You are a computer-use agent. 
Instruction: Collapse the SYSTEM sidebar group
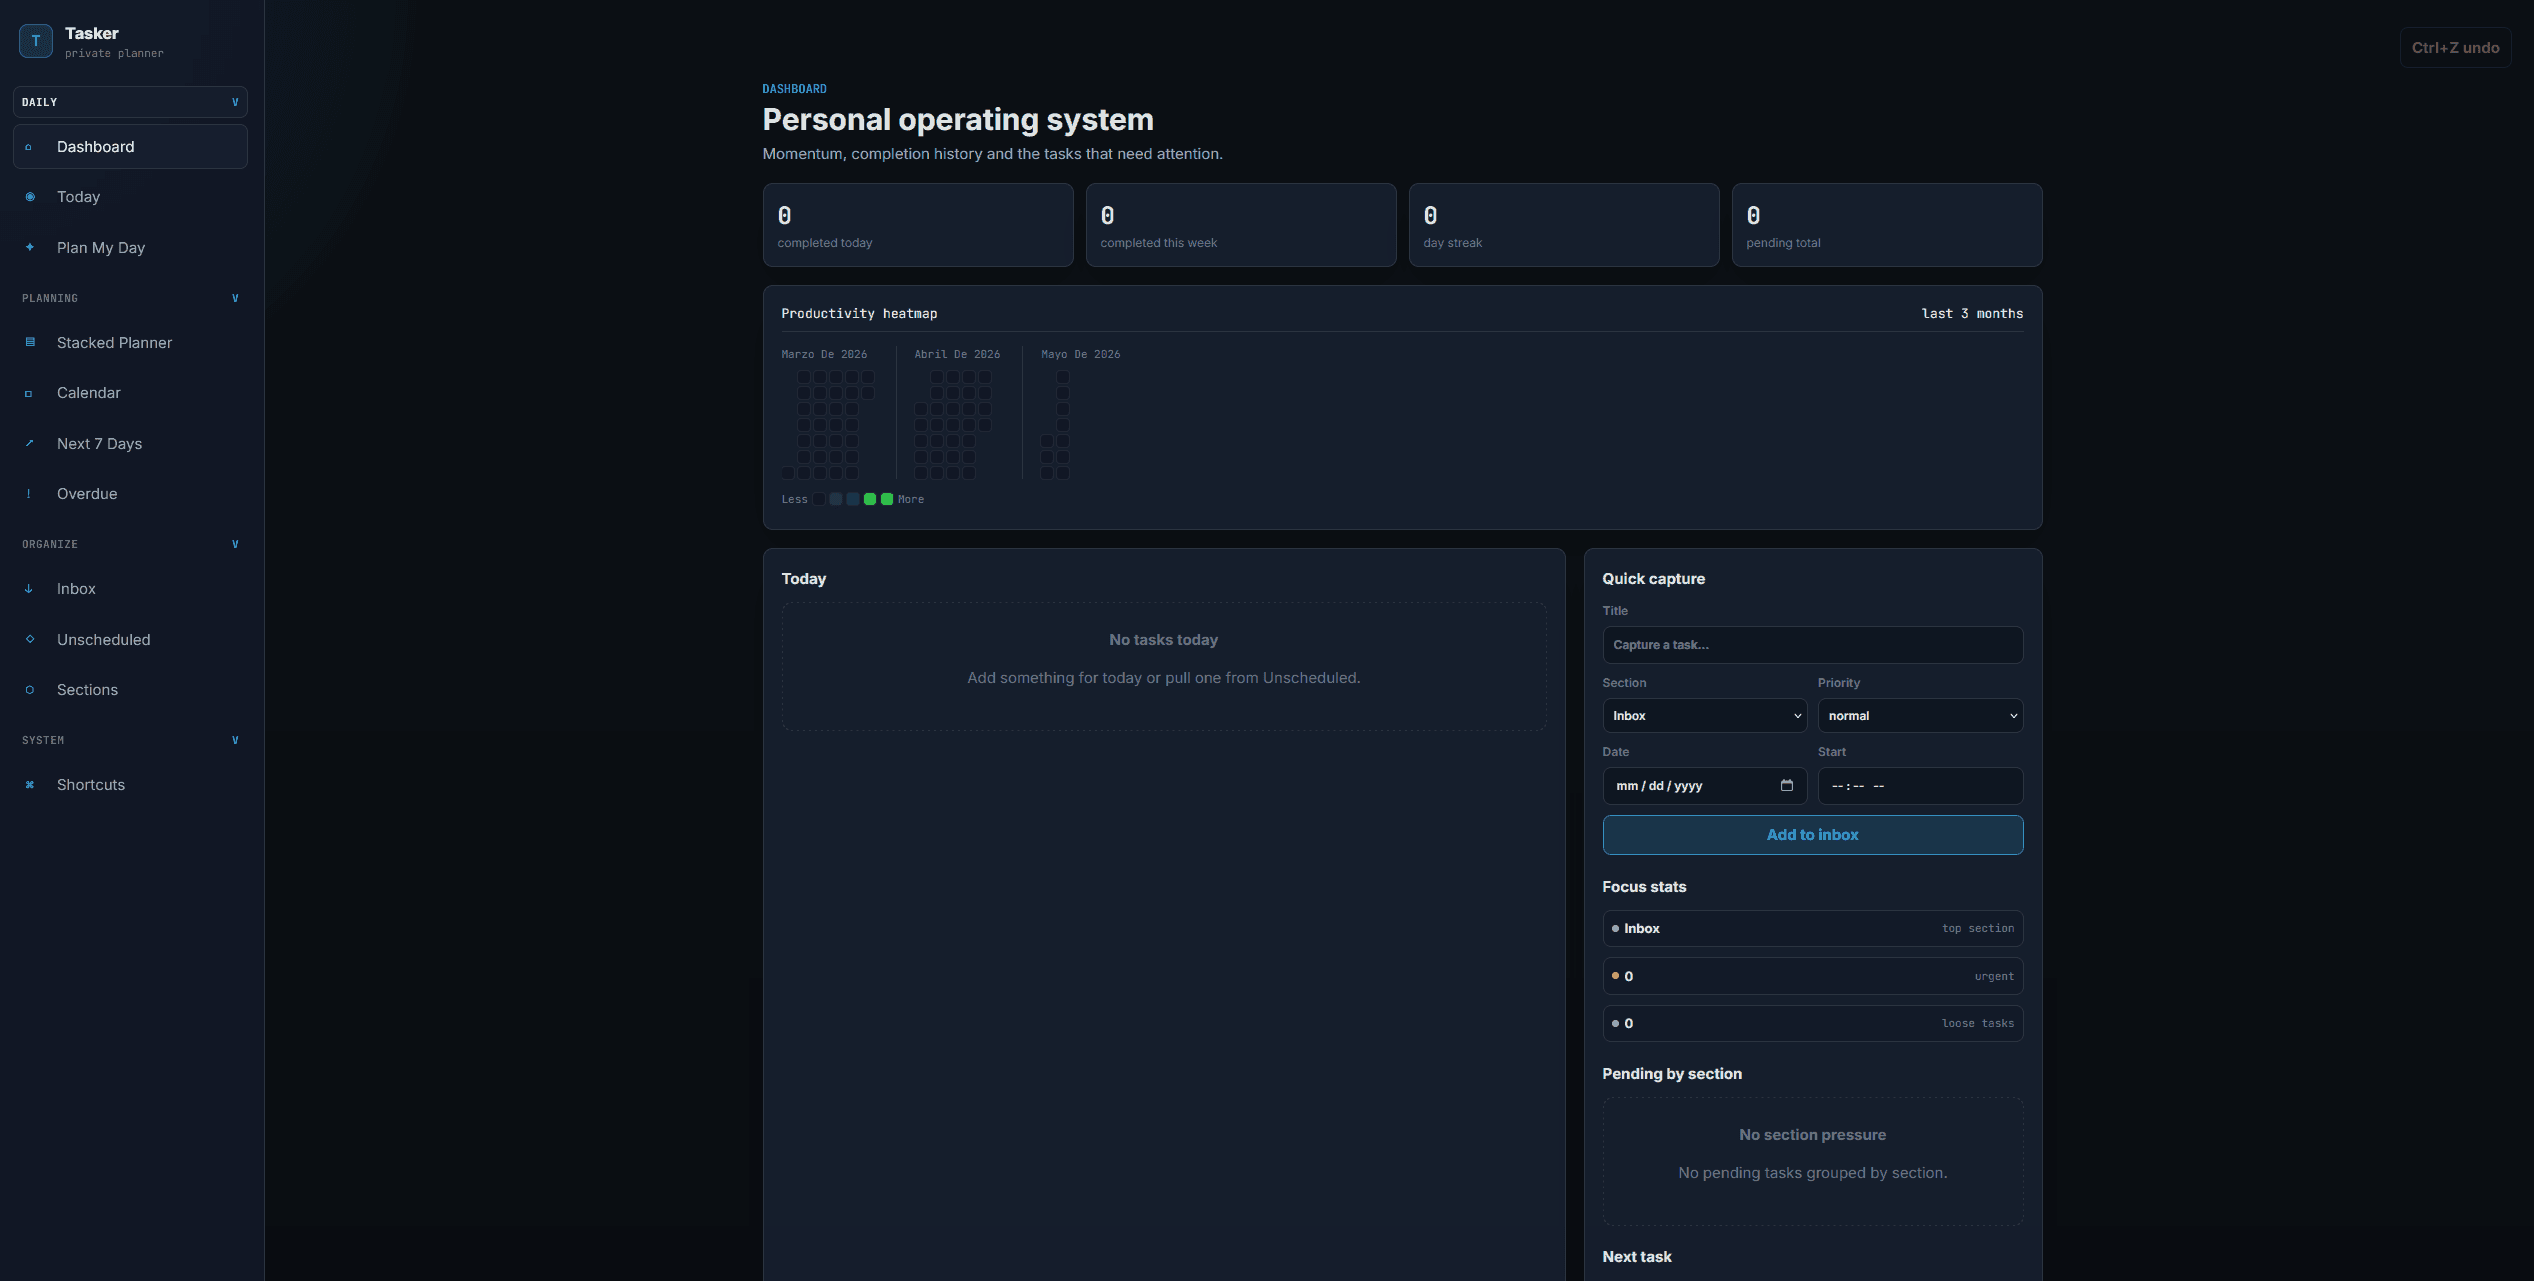pyautogui.click(x=130, y=740)
